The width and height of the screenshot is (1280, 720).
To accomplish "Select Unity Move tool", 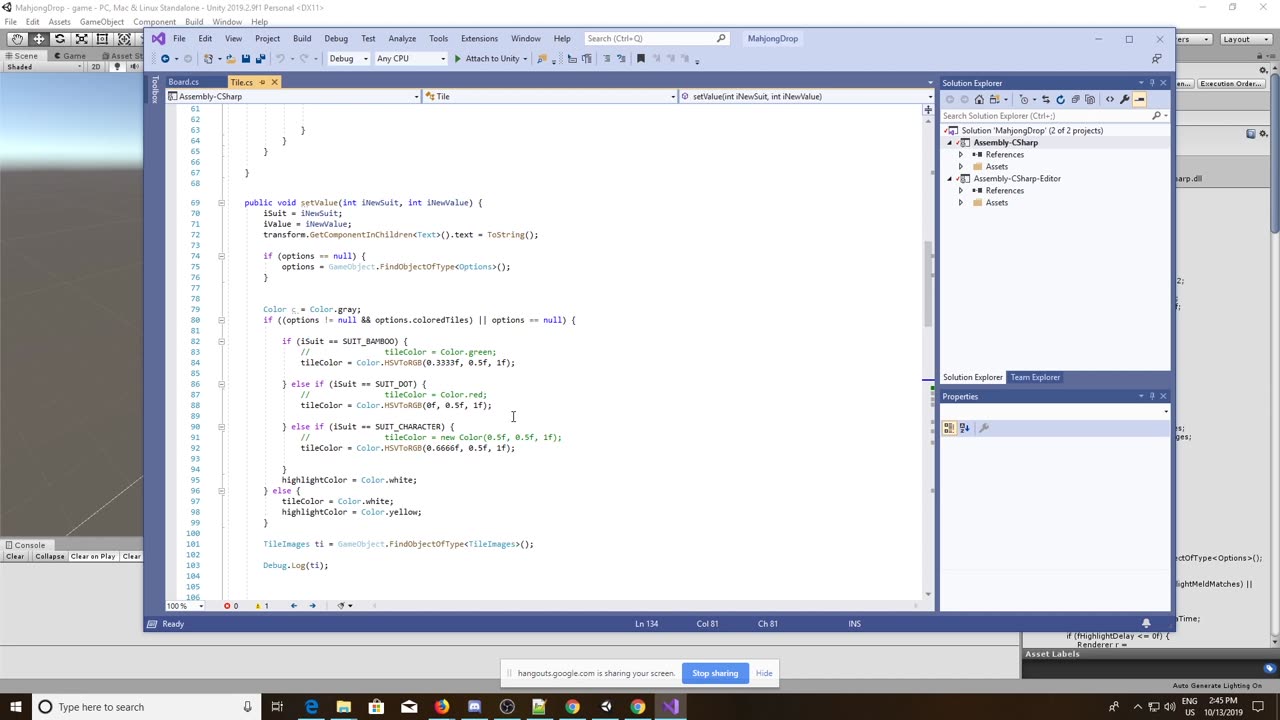I will point(38,39).
